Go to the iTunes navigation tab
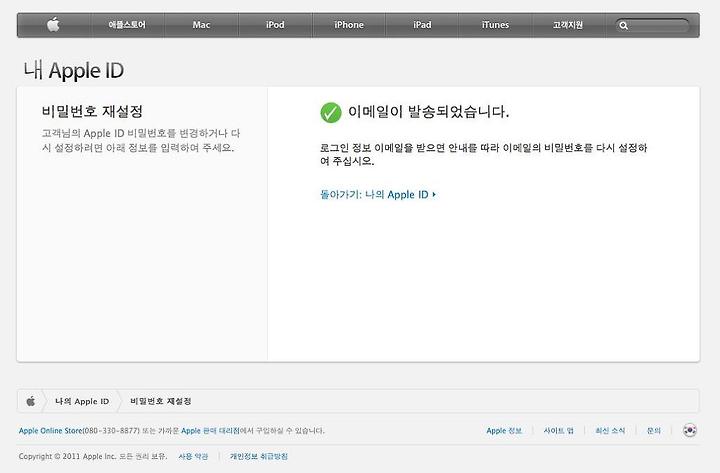720x473 pixels. 495,25
